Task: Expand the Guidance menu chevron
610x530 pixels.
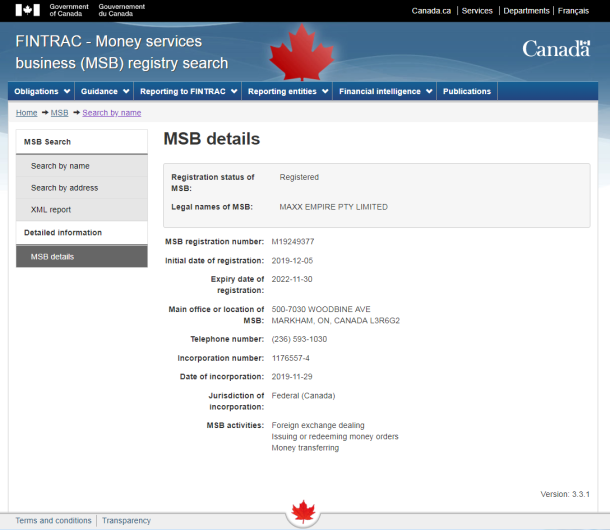Action: 126,91
